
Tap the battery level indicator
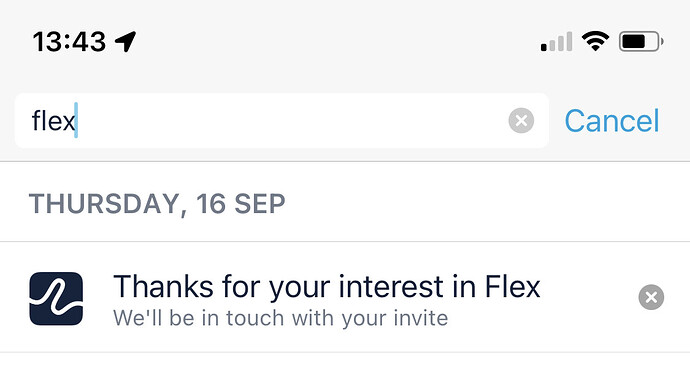point(641,42)
